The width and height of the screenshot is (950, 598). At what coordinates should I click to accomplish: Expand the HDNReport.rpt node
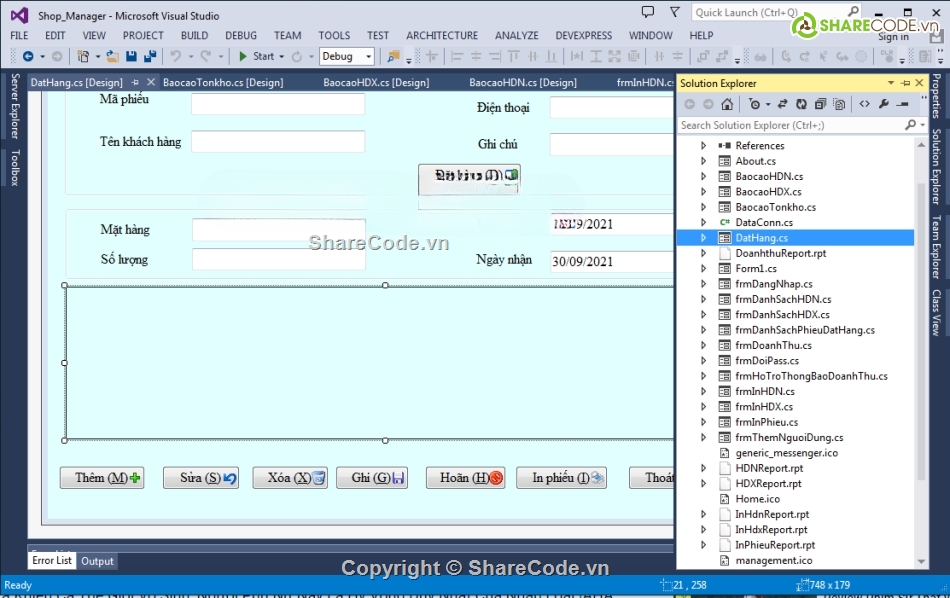point(703,468)
